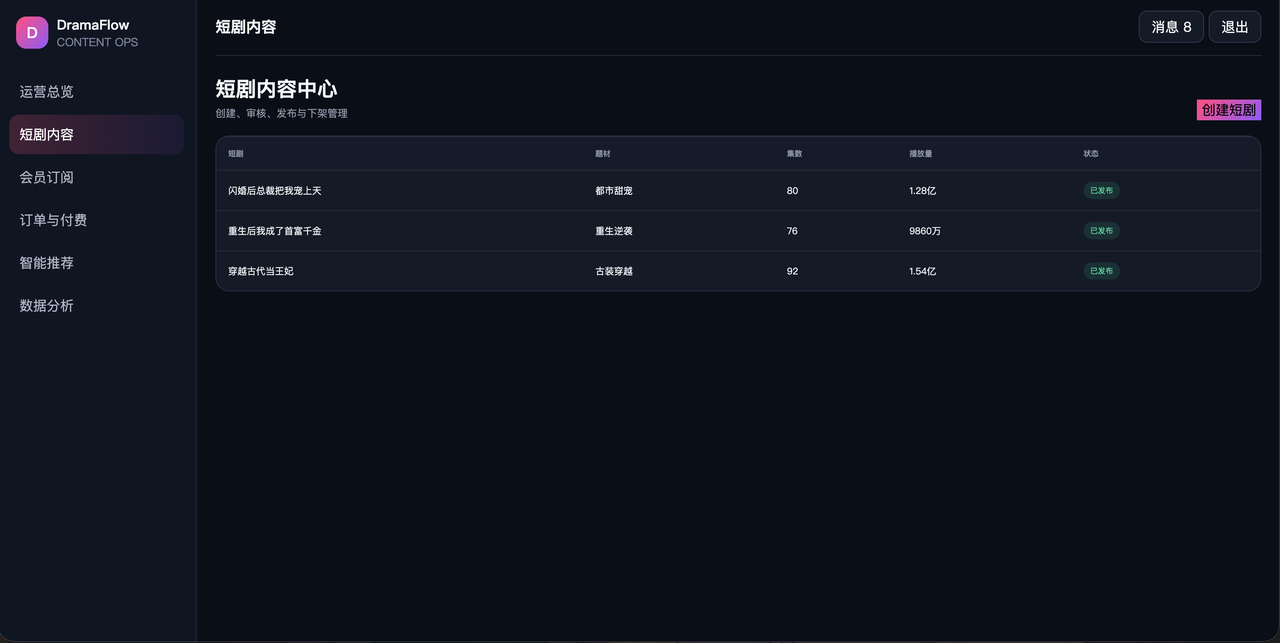Click the 已发布 badge for 闪婚后总裁把我宠上天
This screenshot has width=1280, height=643.
[1101, 191]
